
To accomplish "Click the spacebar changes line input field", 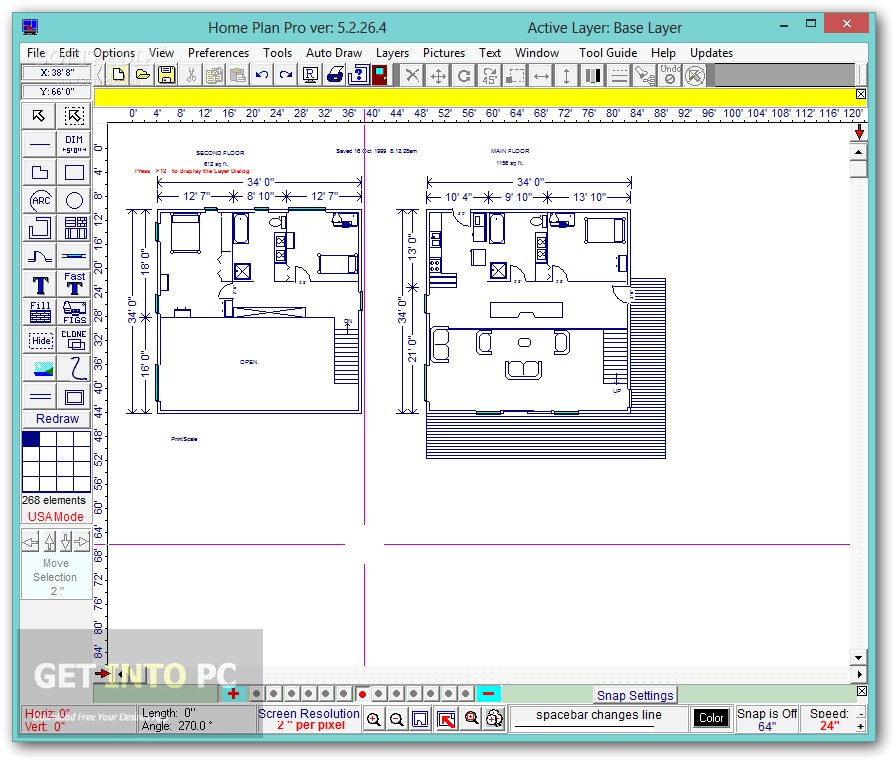I will (599, 718).
